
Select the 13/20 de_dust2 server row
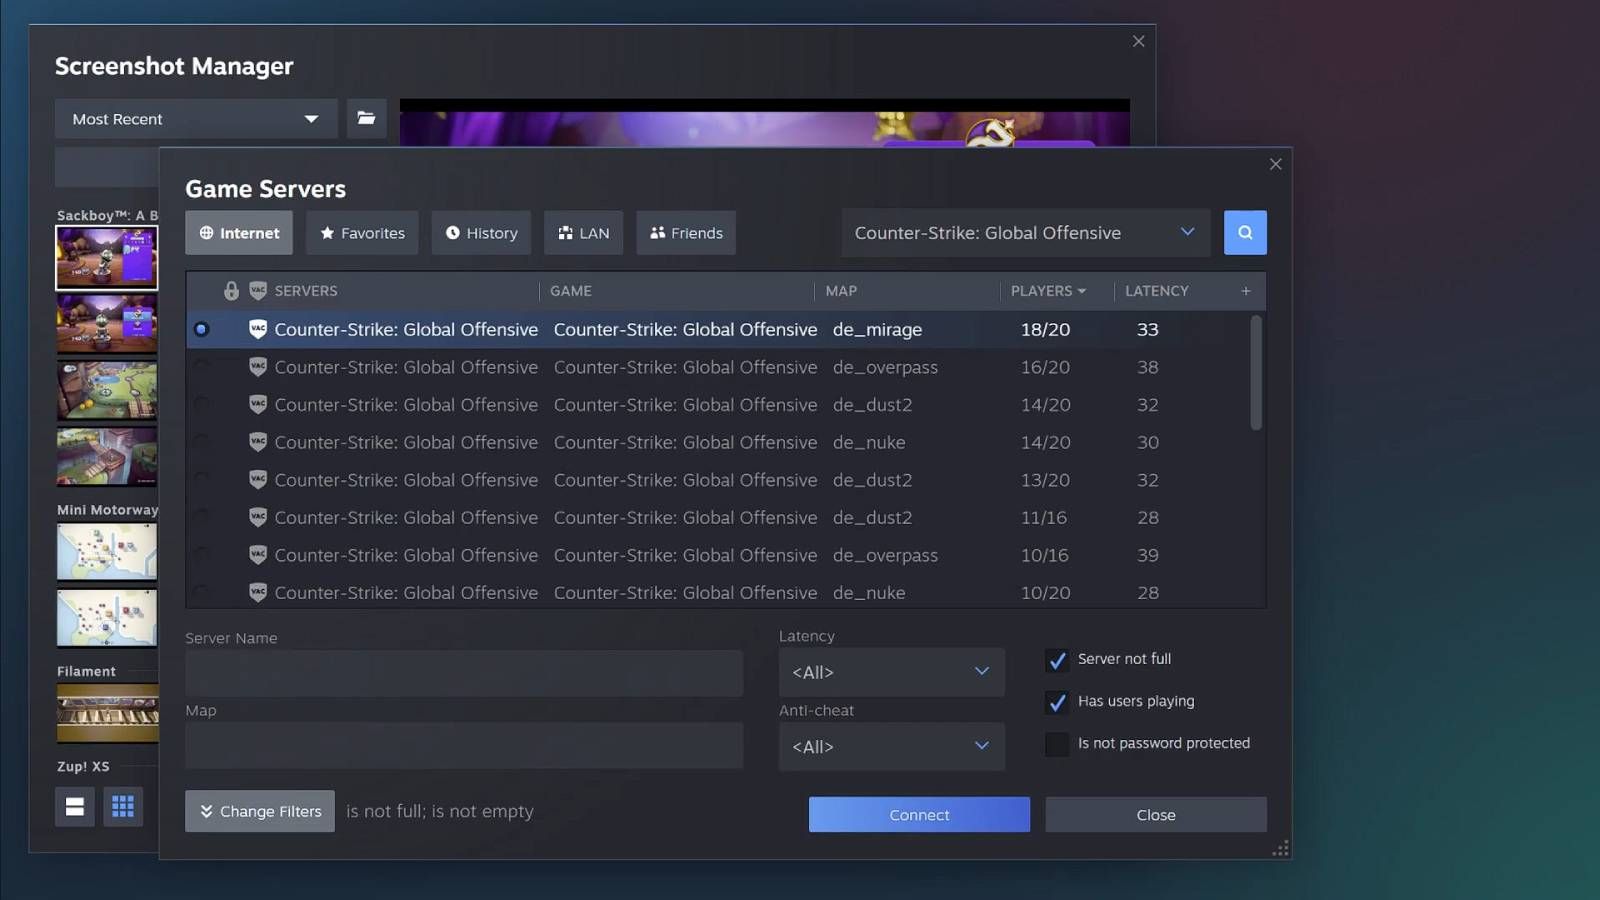(x=718, y=480)
